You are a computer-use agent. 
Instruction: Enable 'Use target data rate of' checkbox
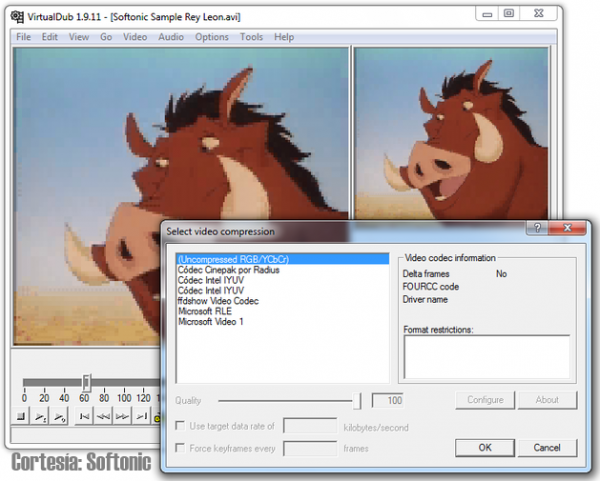(180, 427)
